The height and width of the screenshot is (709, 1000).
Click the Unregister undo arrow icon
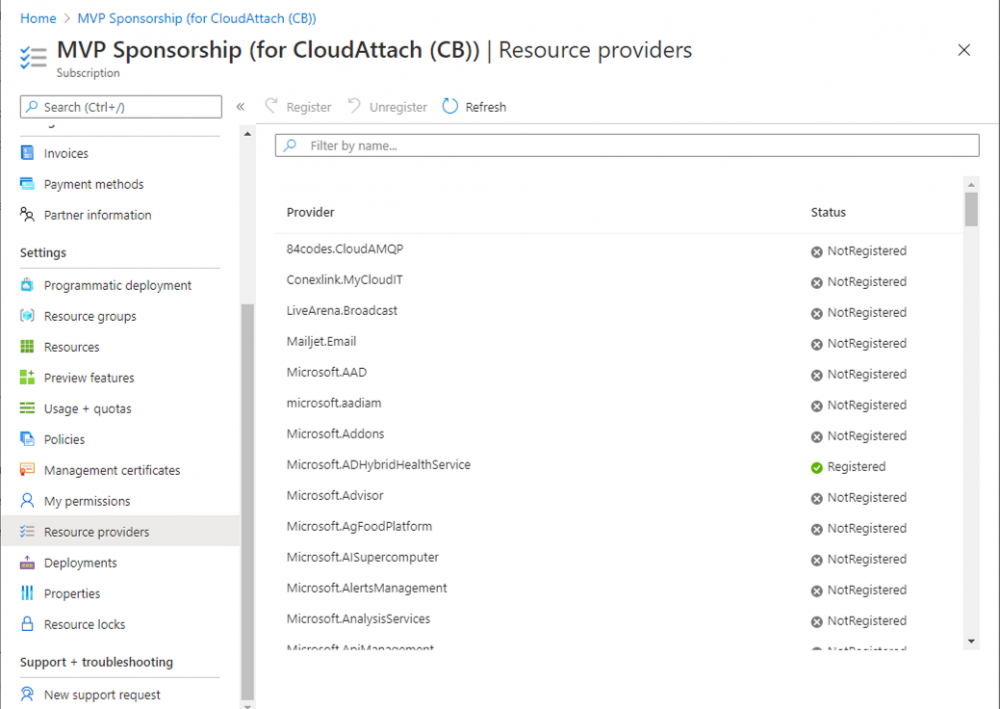[354, 106]
